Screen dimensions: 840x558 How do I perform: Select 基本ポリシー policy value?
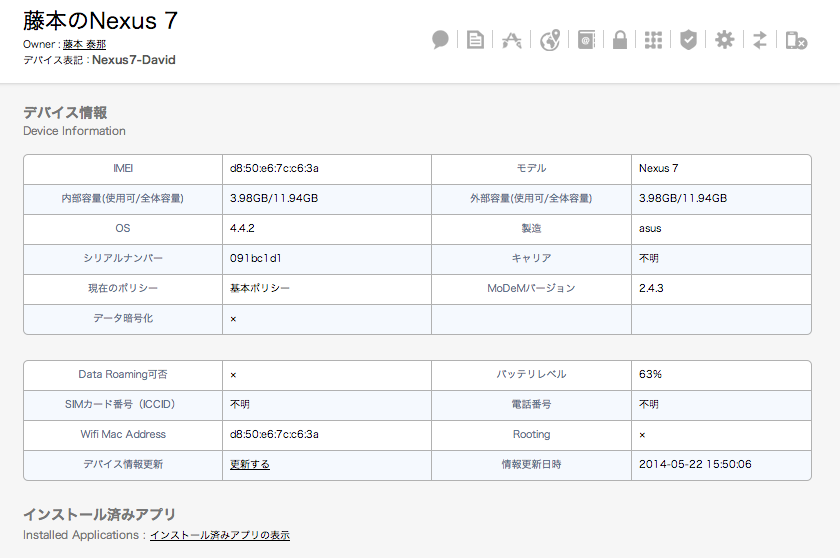[x=260, y=288]
